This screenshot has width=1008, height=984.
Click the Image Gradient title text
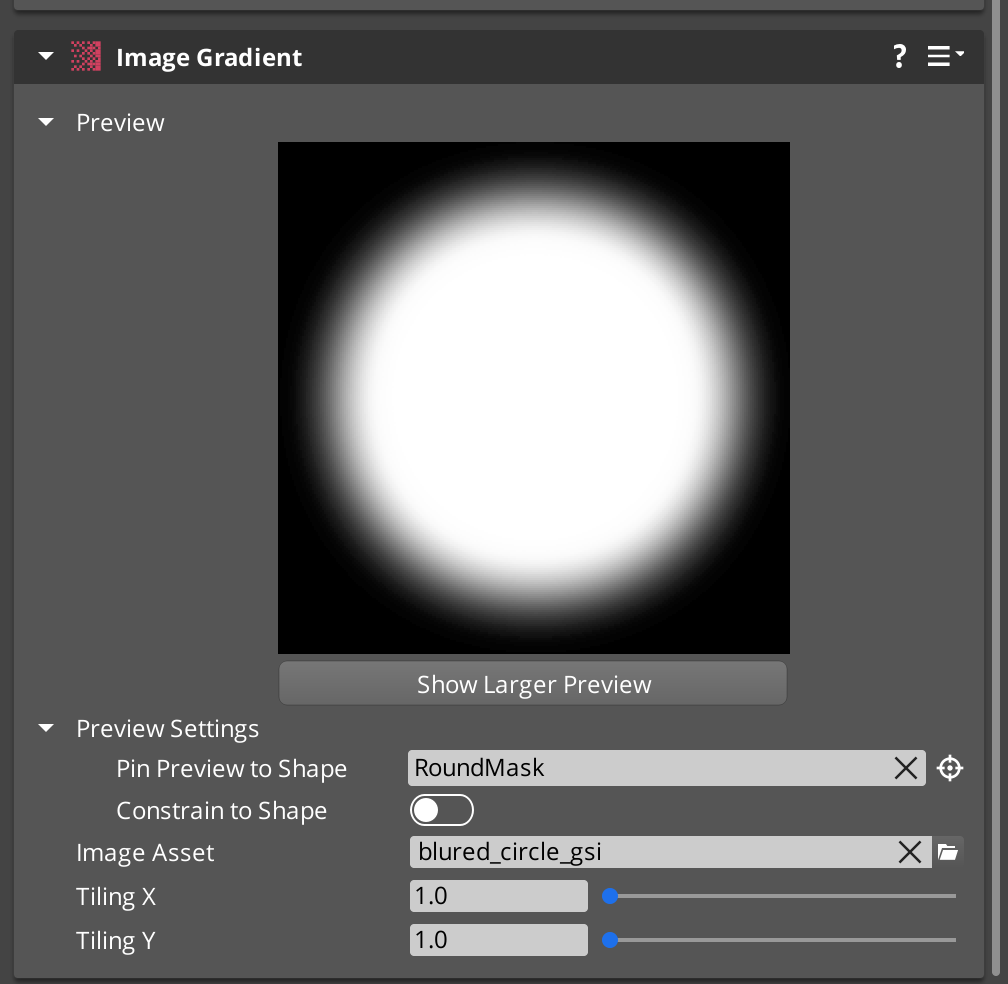coord(209,57)
